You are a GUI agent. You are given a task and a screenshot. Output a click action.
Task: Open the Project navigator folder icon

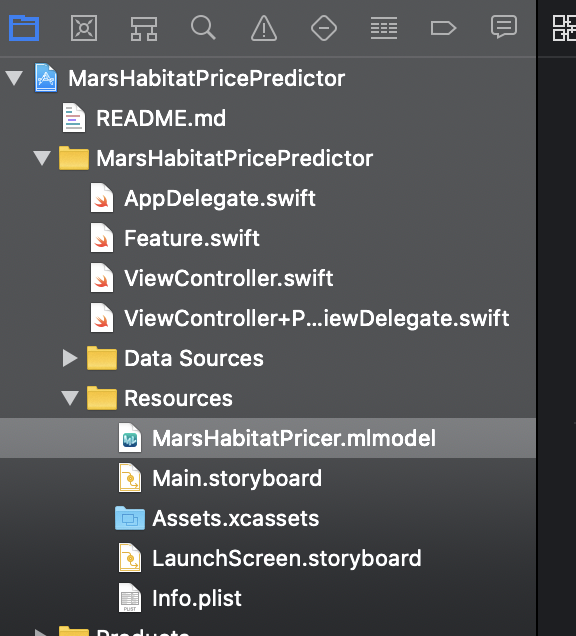tap(24, 28)
